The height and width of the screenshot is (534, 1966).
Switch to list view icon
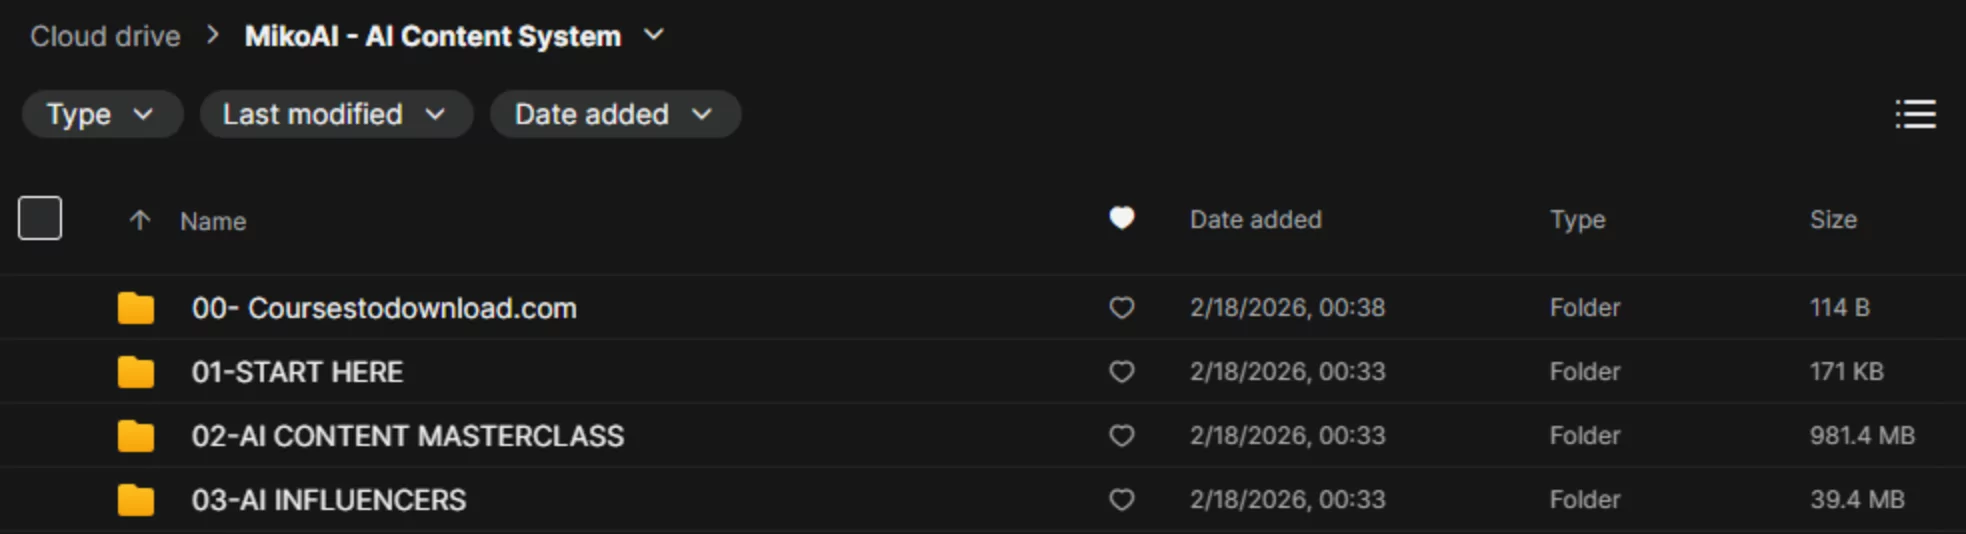pyautogui.click(x=1915, y=114)
